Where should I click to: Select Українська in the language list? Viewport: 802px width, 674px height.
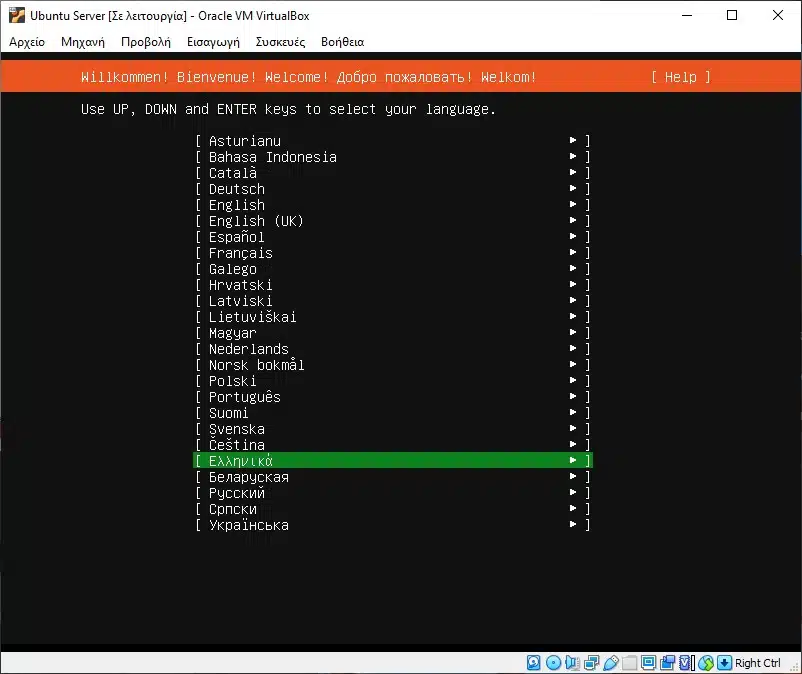click(393, 525)
